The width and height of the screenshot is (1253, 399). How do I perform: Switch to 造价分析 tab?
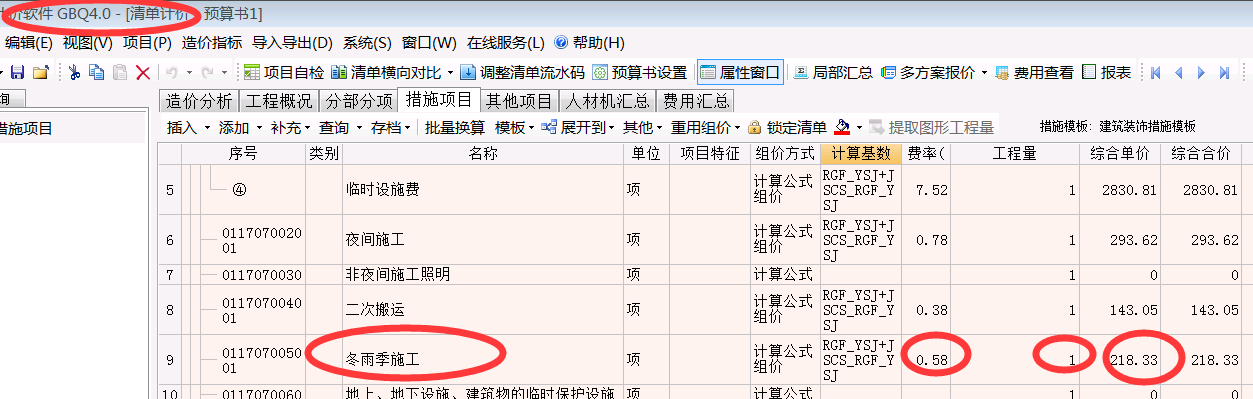pos(199,101)
